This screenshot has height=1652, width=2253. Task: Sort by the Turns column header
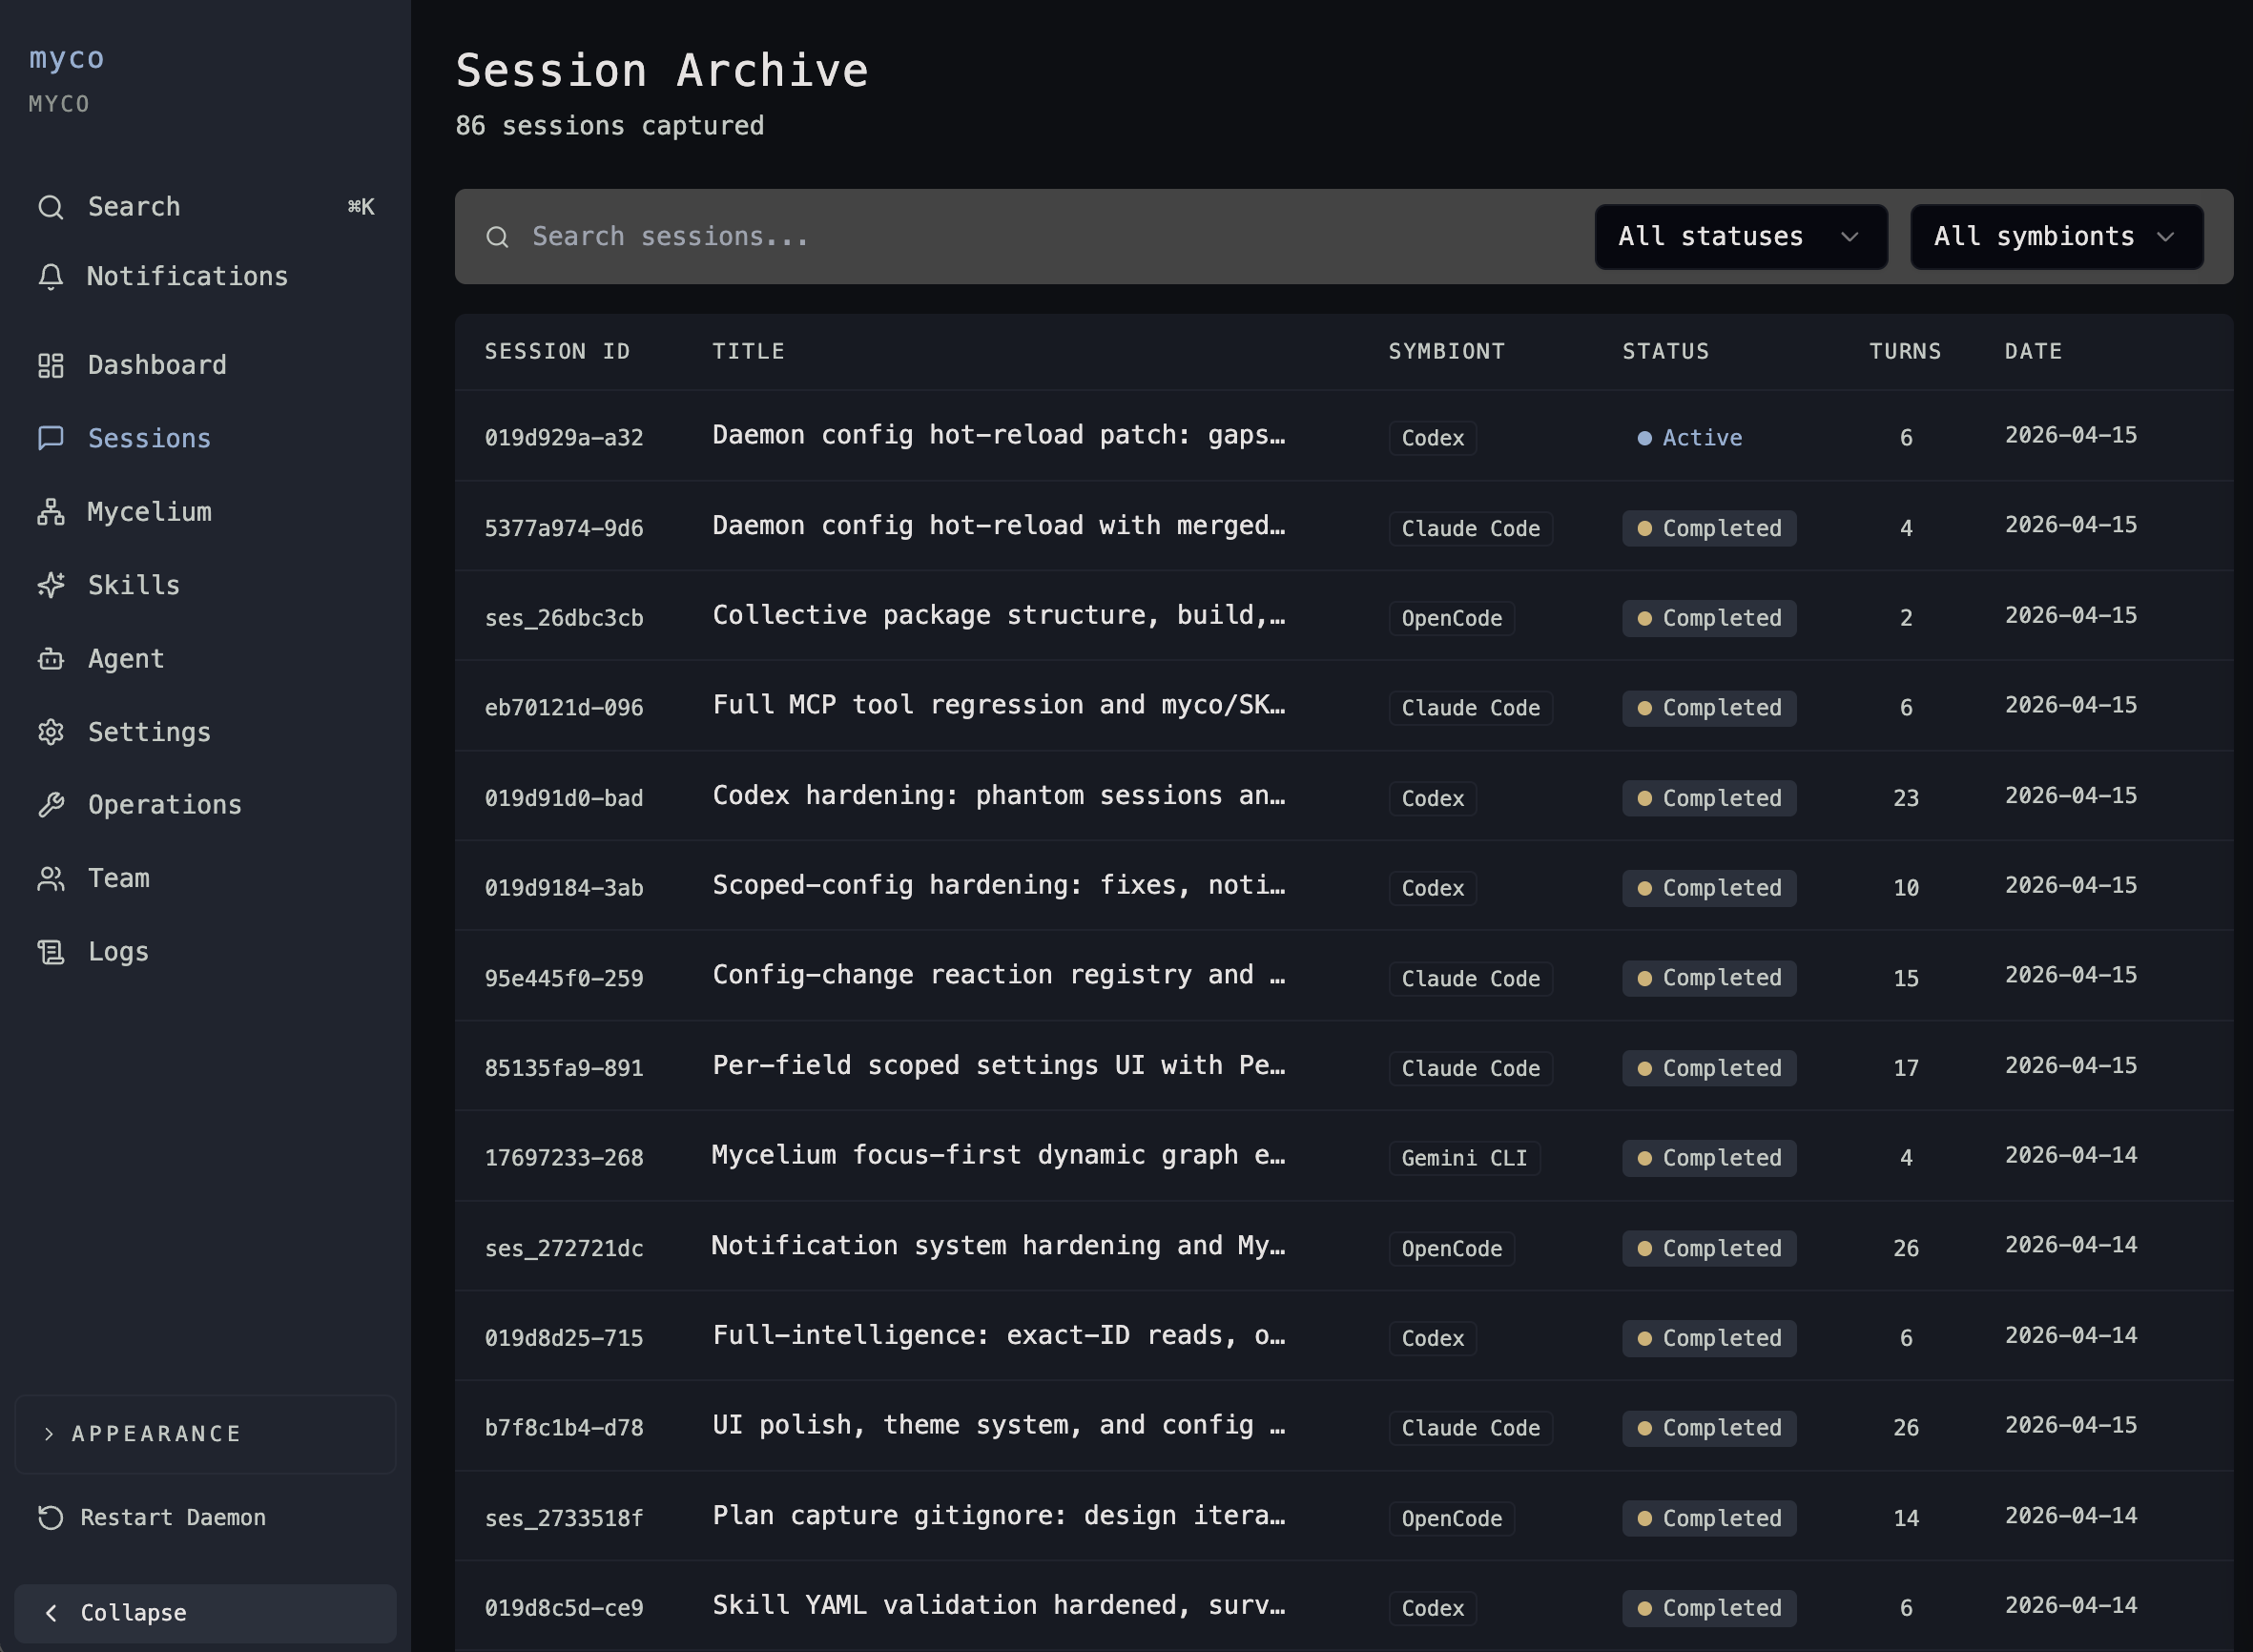click(1905, 352)
